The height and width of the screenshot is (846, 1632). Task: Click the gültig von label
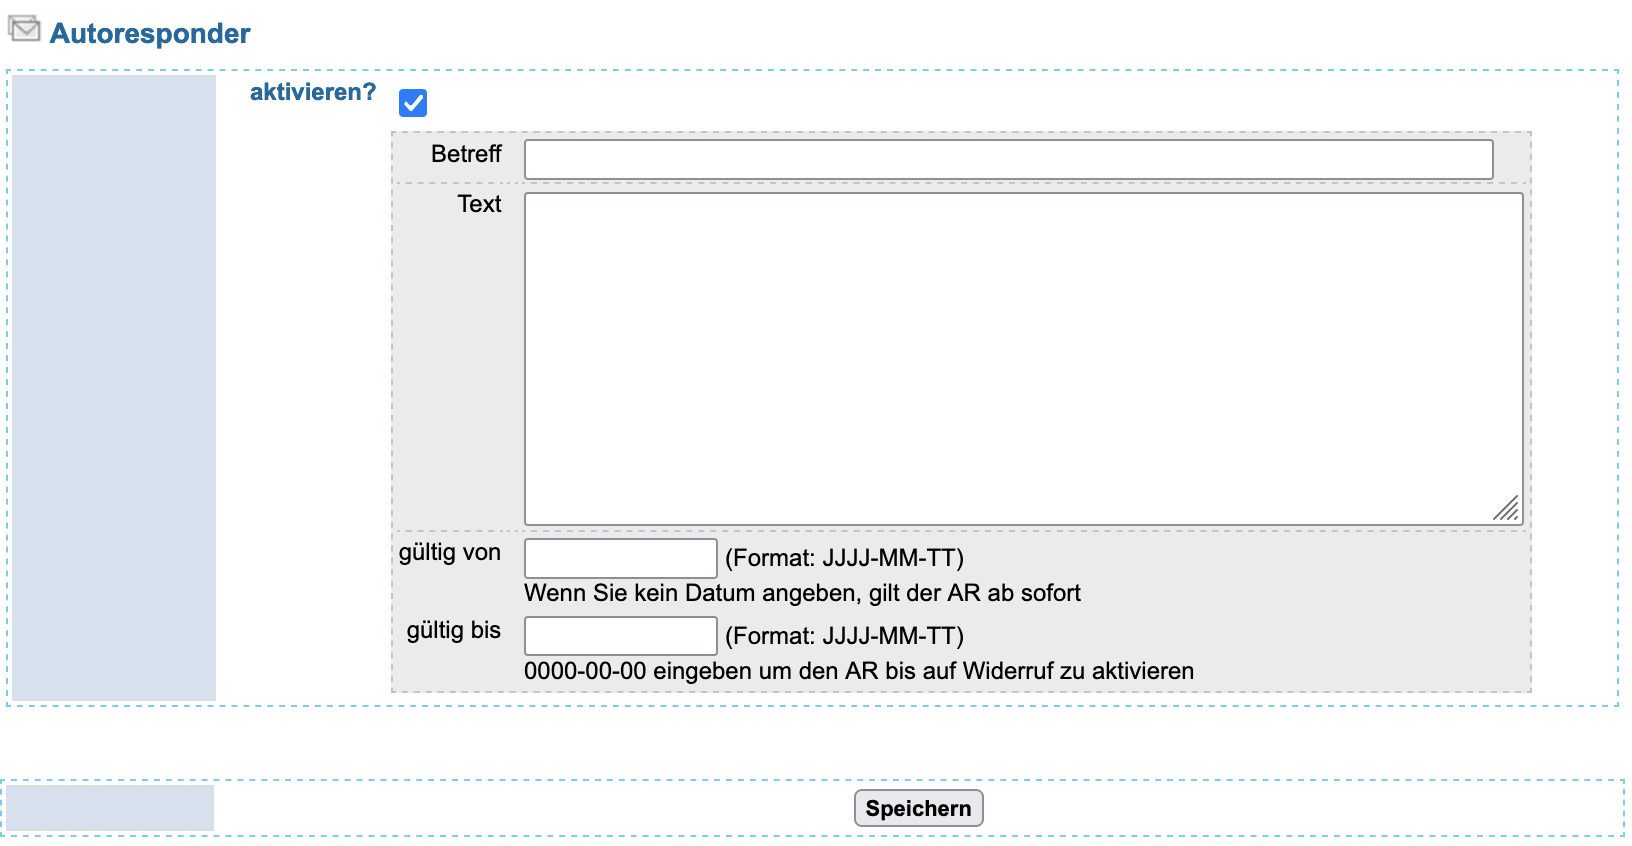point(450,552)
